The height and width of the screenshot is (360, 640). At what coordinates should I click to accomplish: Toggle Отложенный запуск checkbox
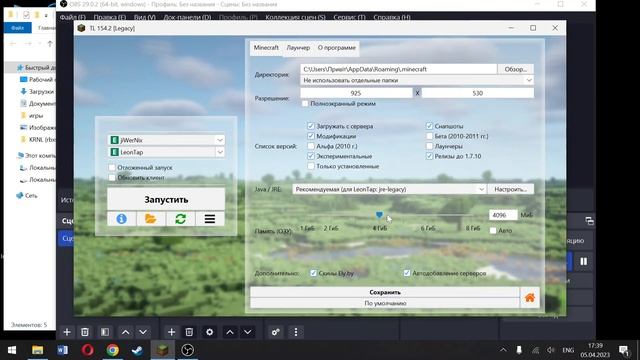[112, 167]
